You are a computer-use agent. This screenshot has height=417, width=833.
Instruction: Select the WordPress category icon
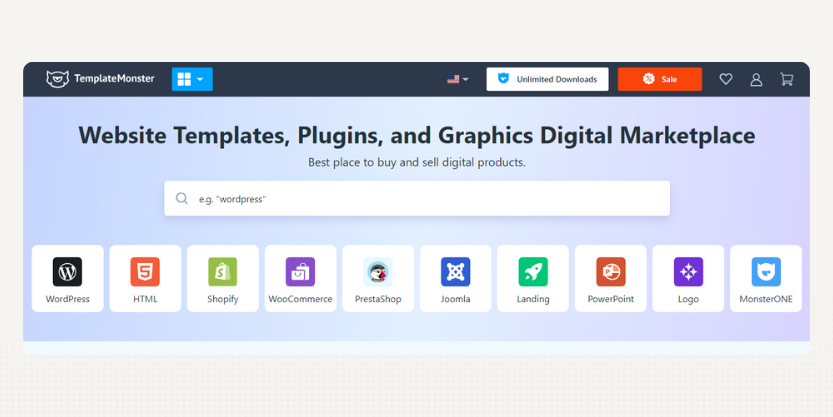(x=67, y=271)
